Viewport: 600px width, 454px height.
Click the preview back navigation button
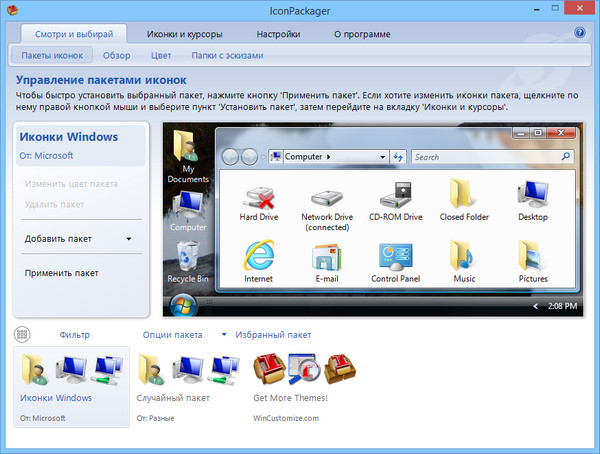tap(230, 157)
